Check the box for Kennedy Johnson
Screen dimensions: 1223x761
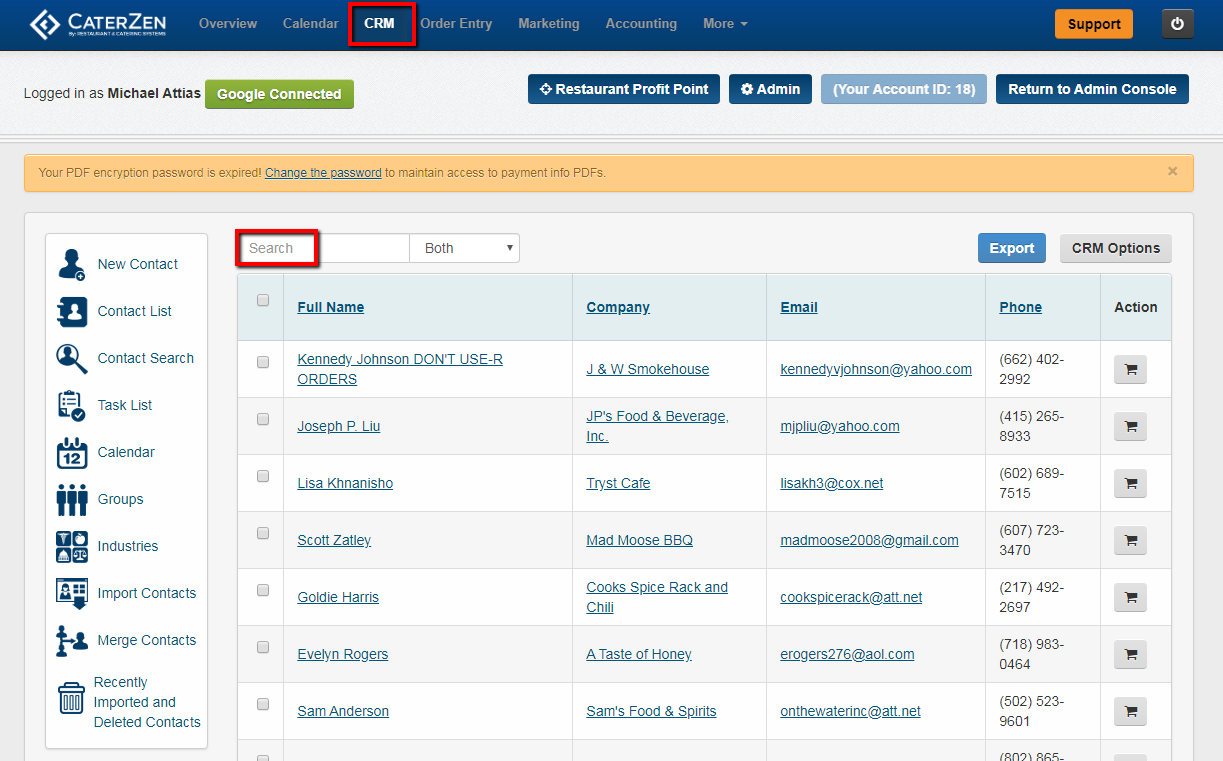click(x=263, y=362)
